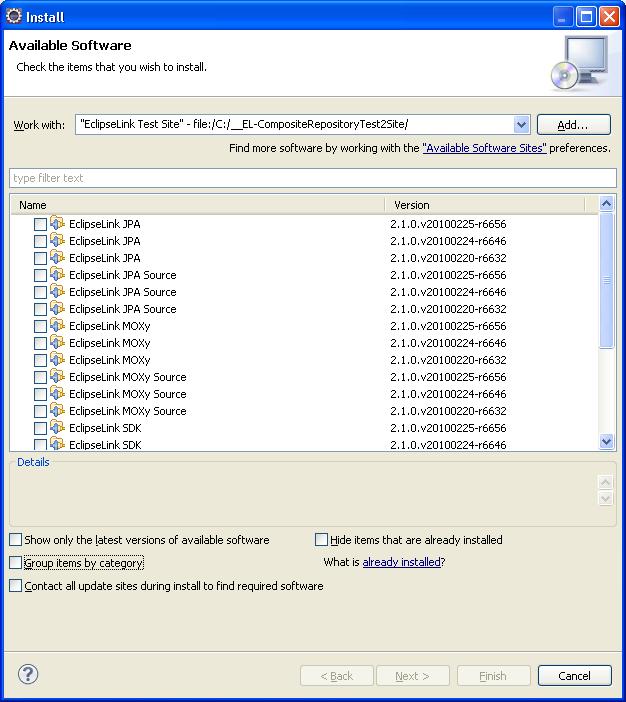Click the feature icon of EclipseLink JPA 2.1.0.v20100224-r6646
The image size is (626, 702).
(x=57, y=240)
